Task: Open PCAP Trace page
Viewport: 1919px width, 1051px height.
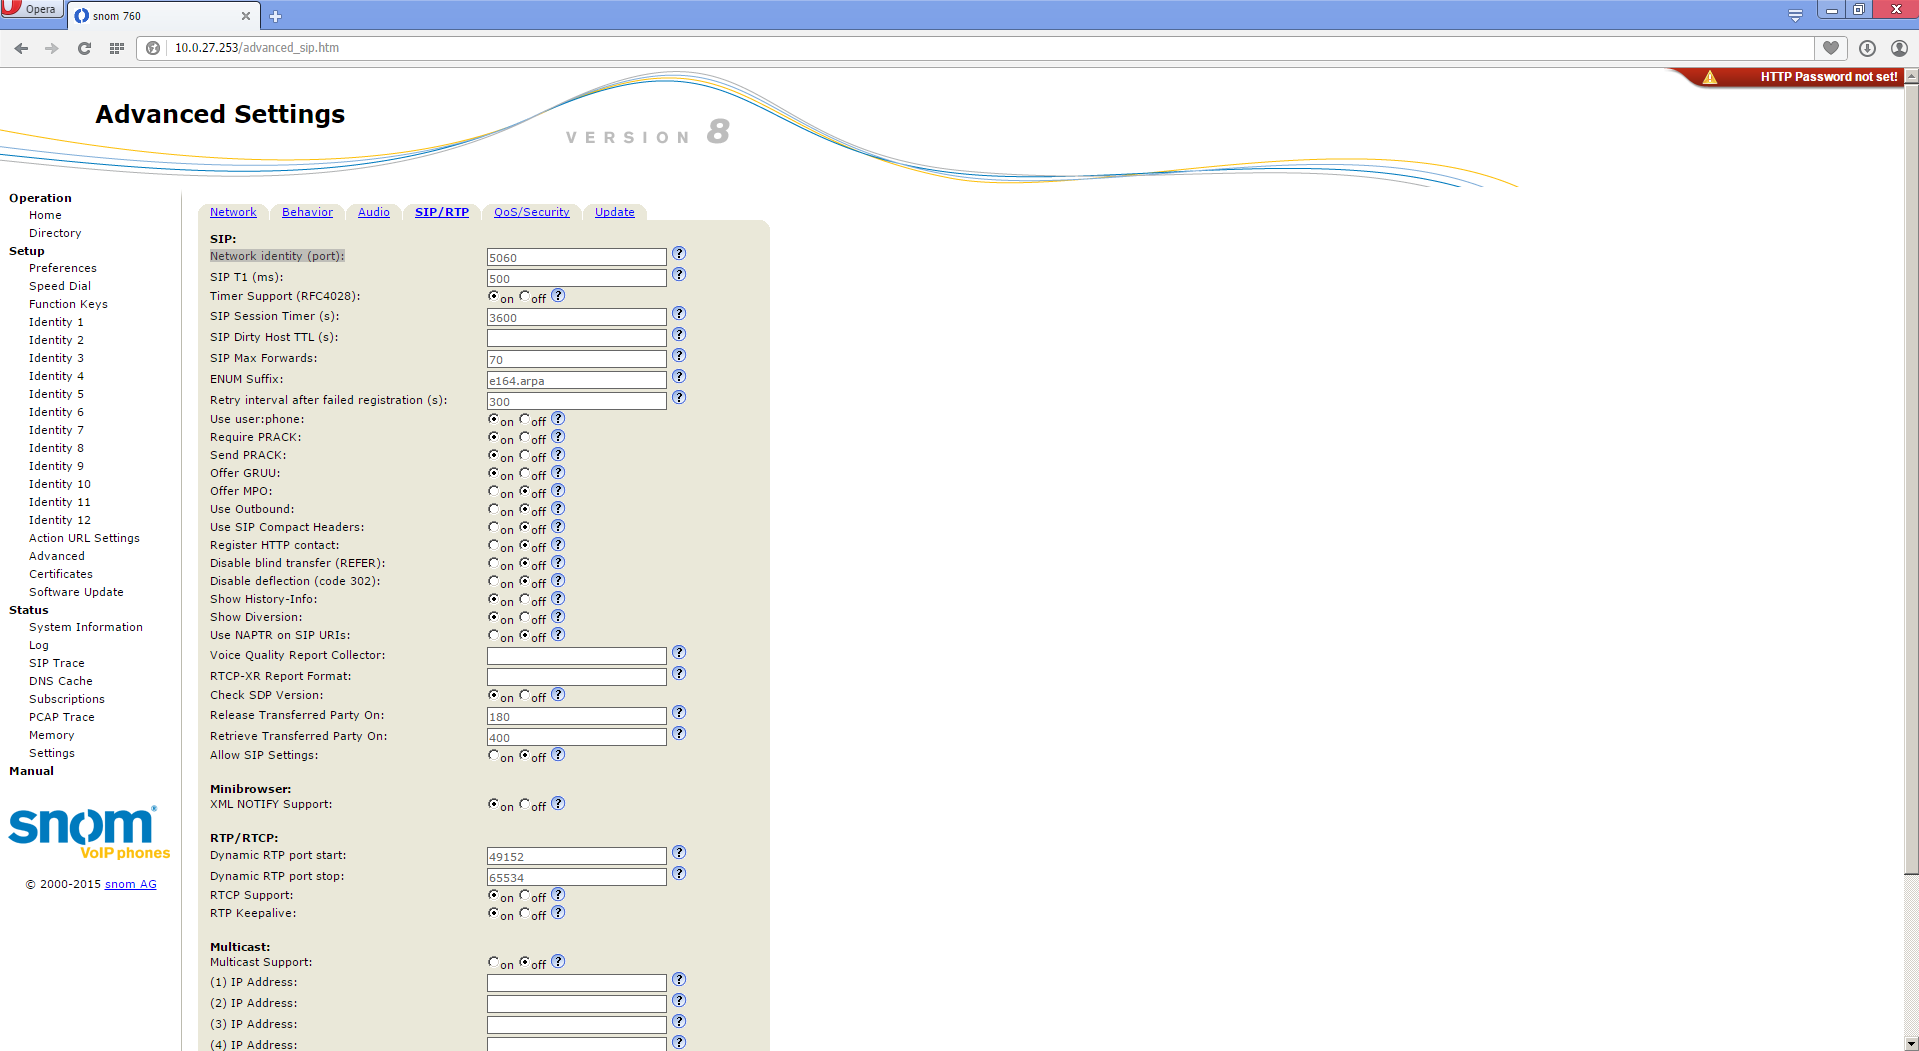Action: (x=62, y=717)
